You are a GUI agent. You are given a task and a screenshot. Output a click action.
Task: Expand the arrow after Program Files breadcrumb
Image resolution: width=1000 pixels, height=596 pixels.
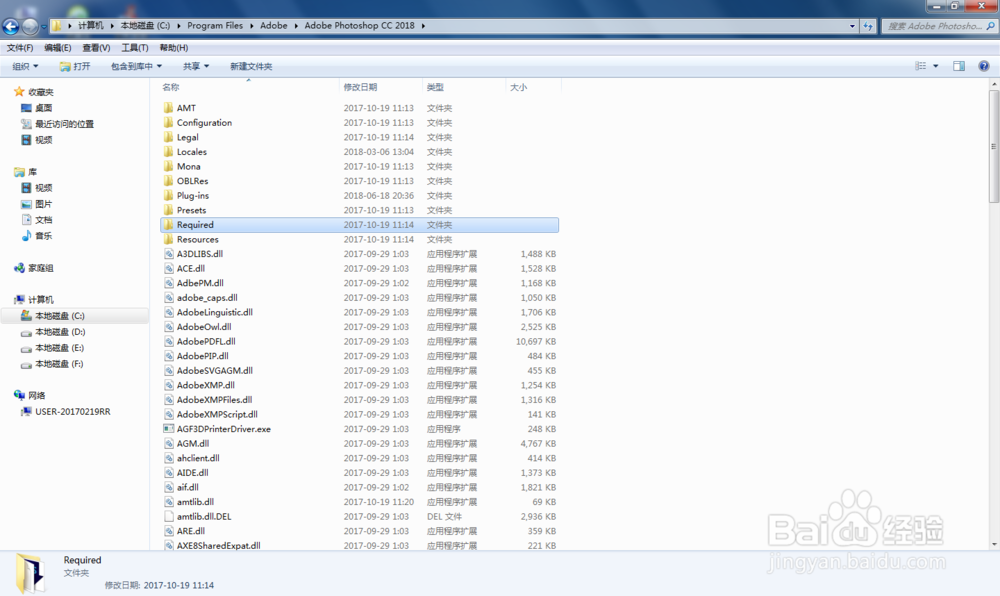pyautogui.click(x=252, y=26)
